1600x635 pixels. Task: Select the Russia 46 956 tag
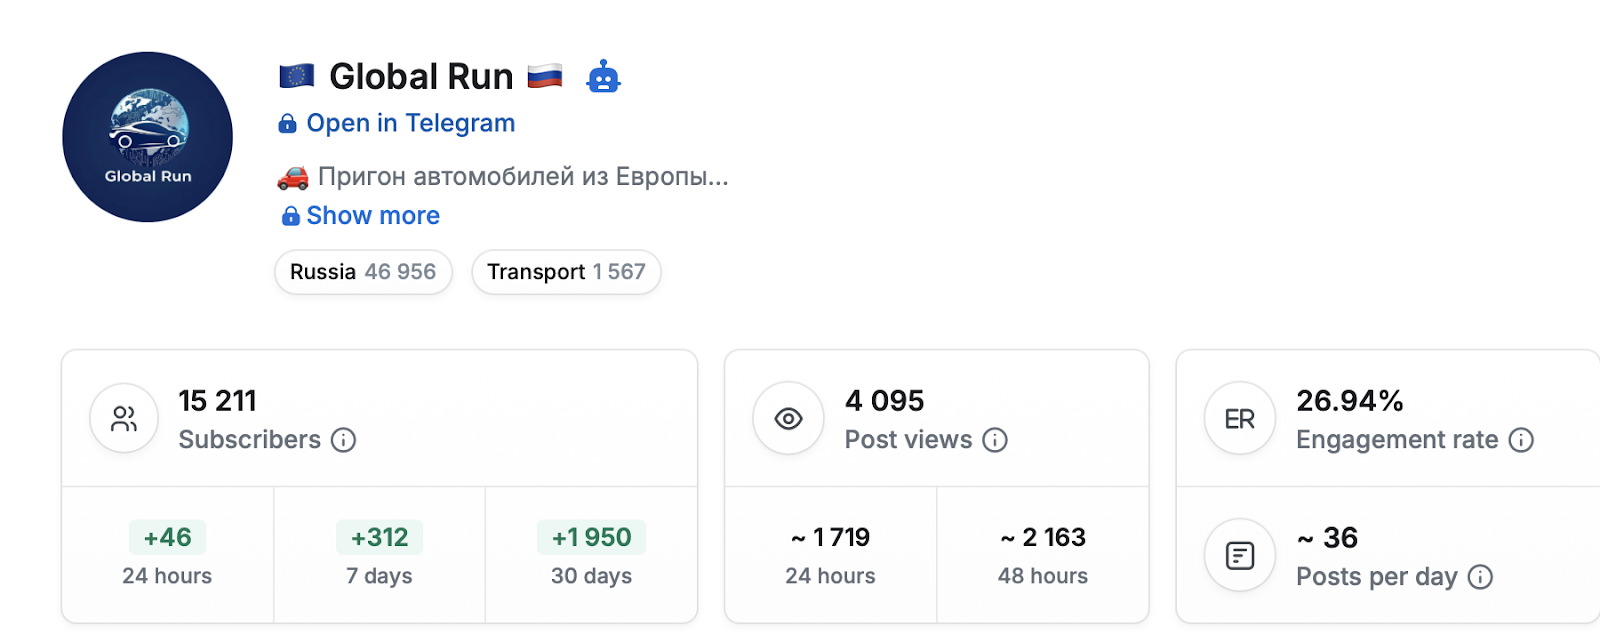tap(363, 272)
